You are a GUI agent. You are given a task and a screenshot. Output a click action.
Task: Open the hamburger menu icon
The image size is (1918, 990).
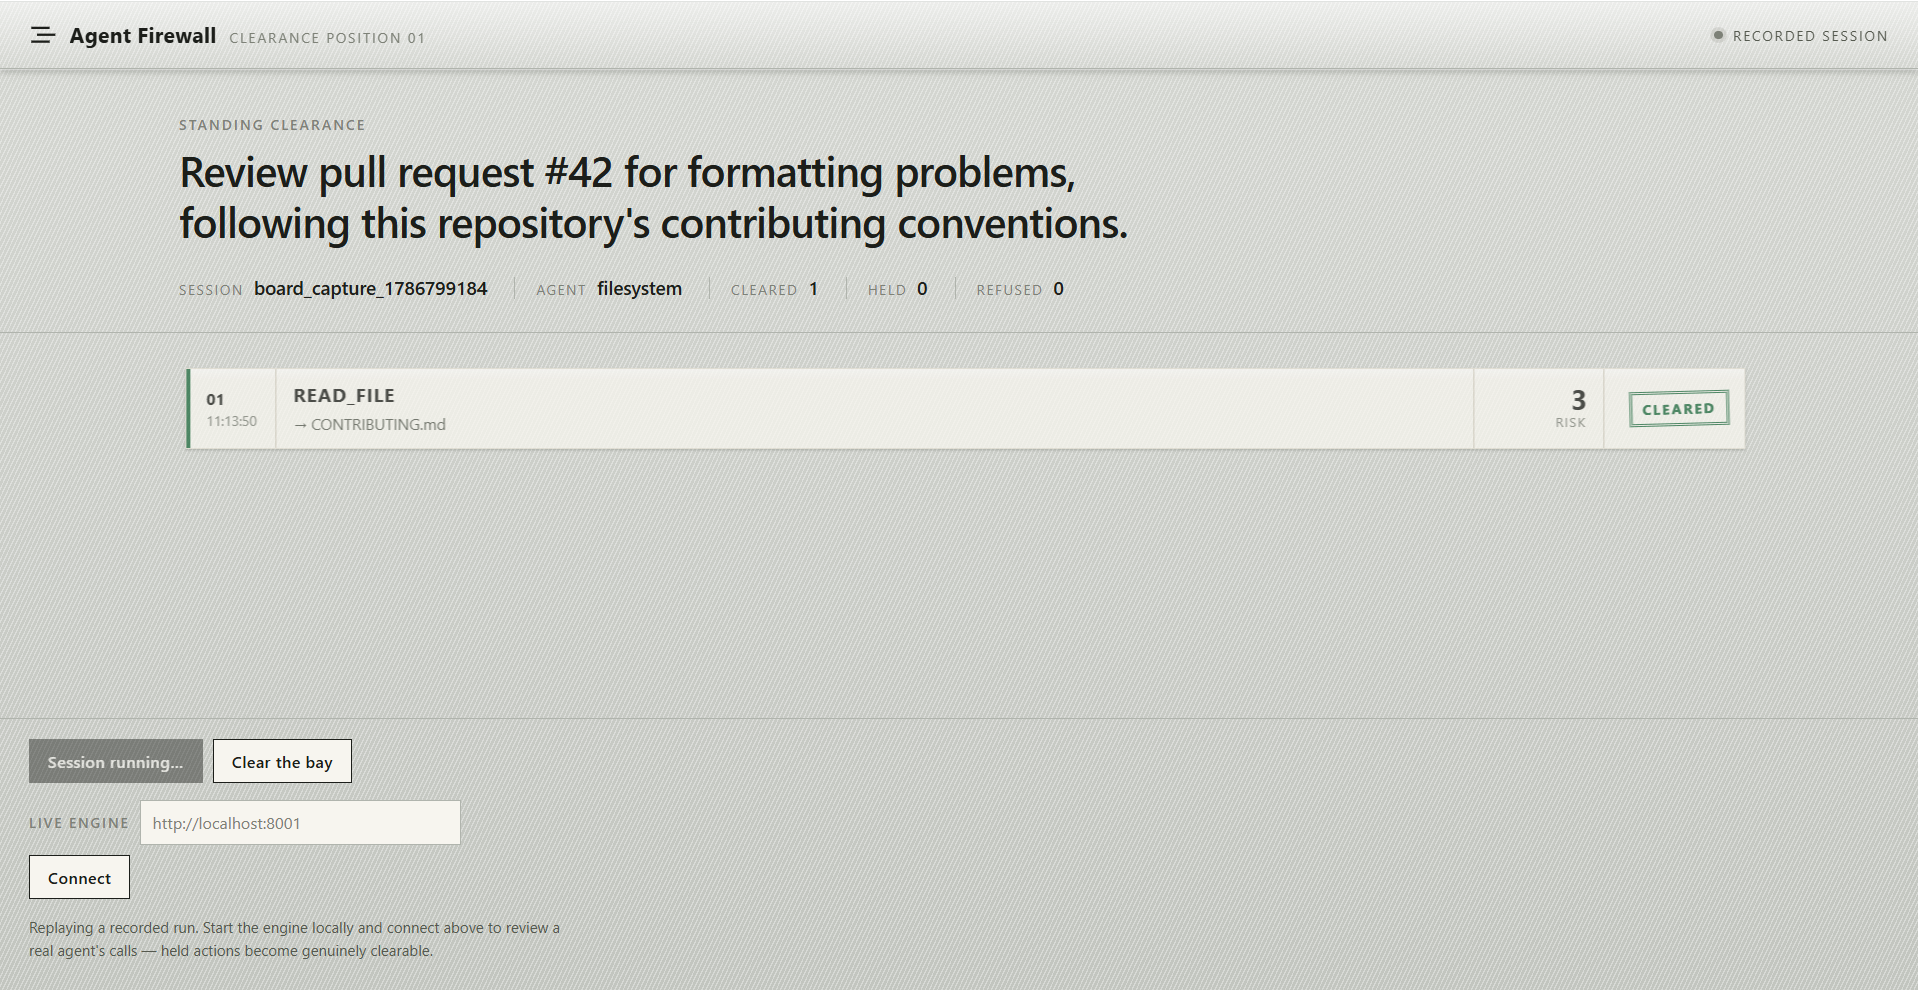coord(42,36)
